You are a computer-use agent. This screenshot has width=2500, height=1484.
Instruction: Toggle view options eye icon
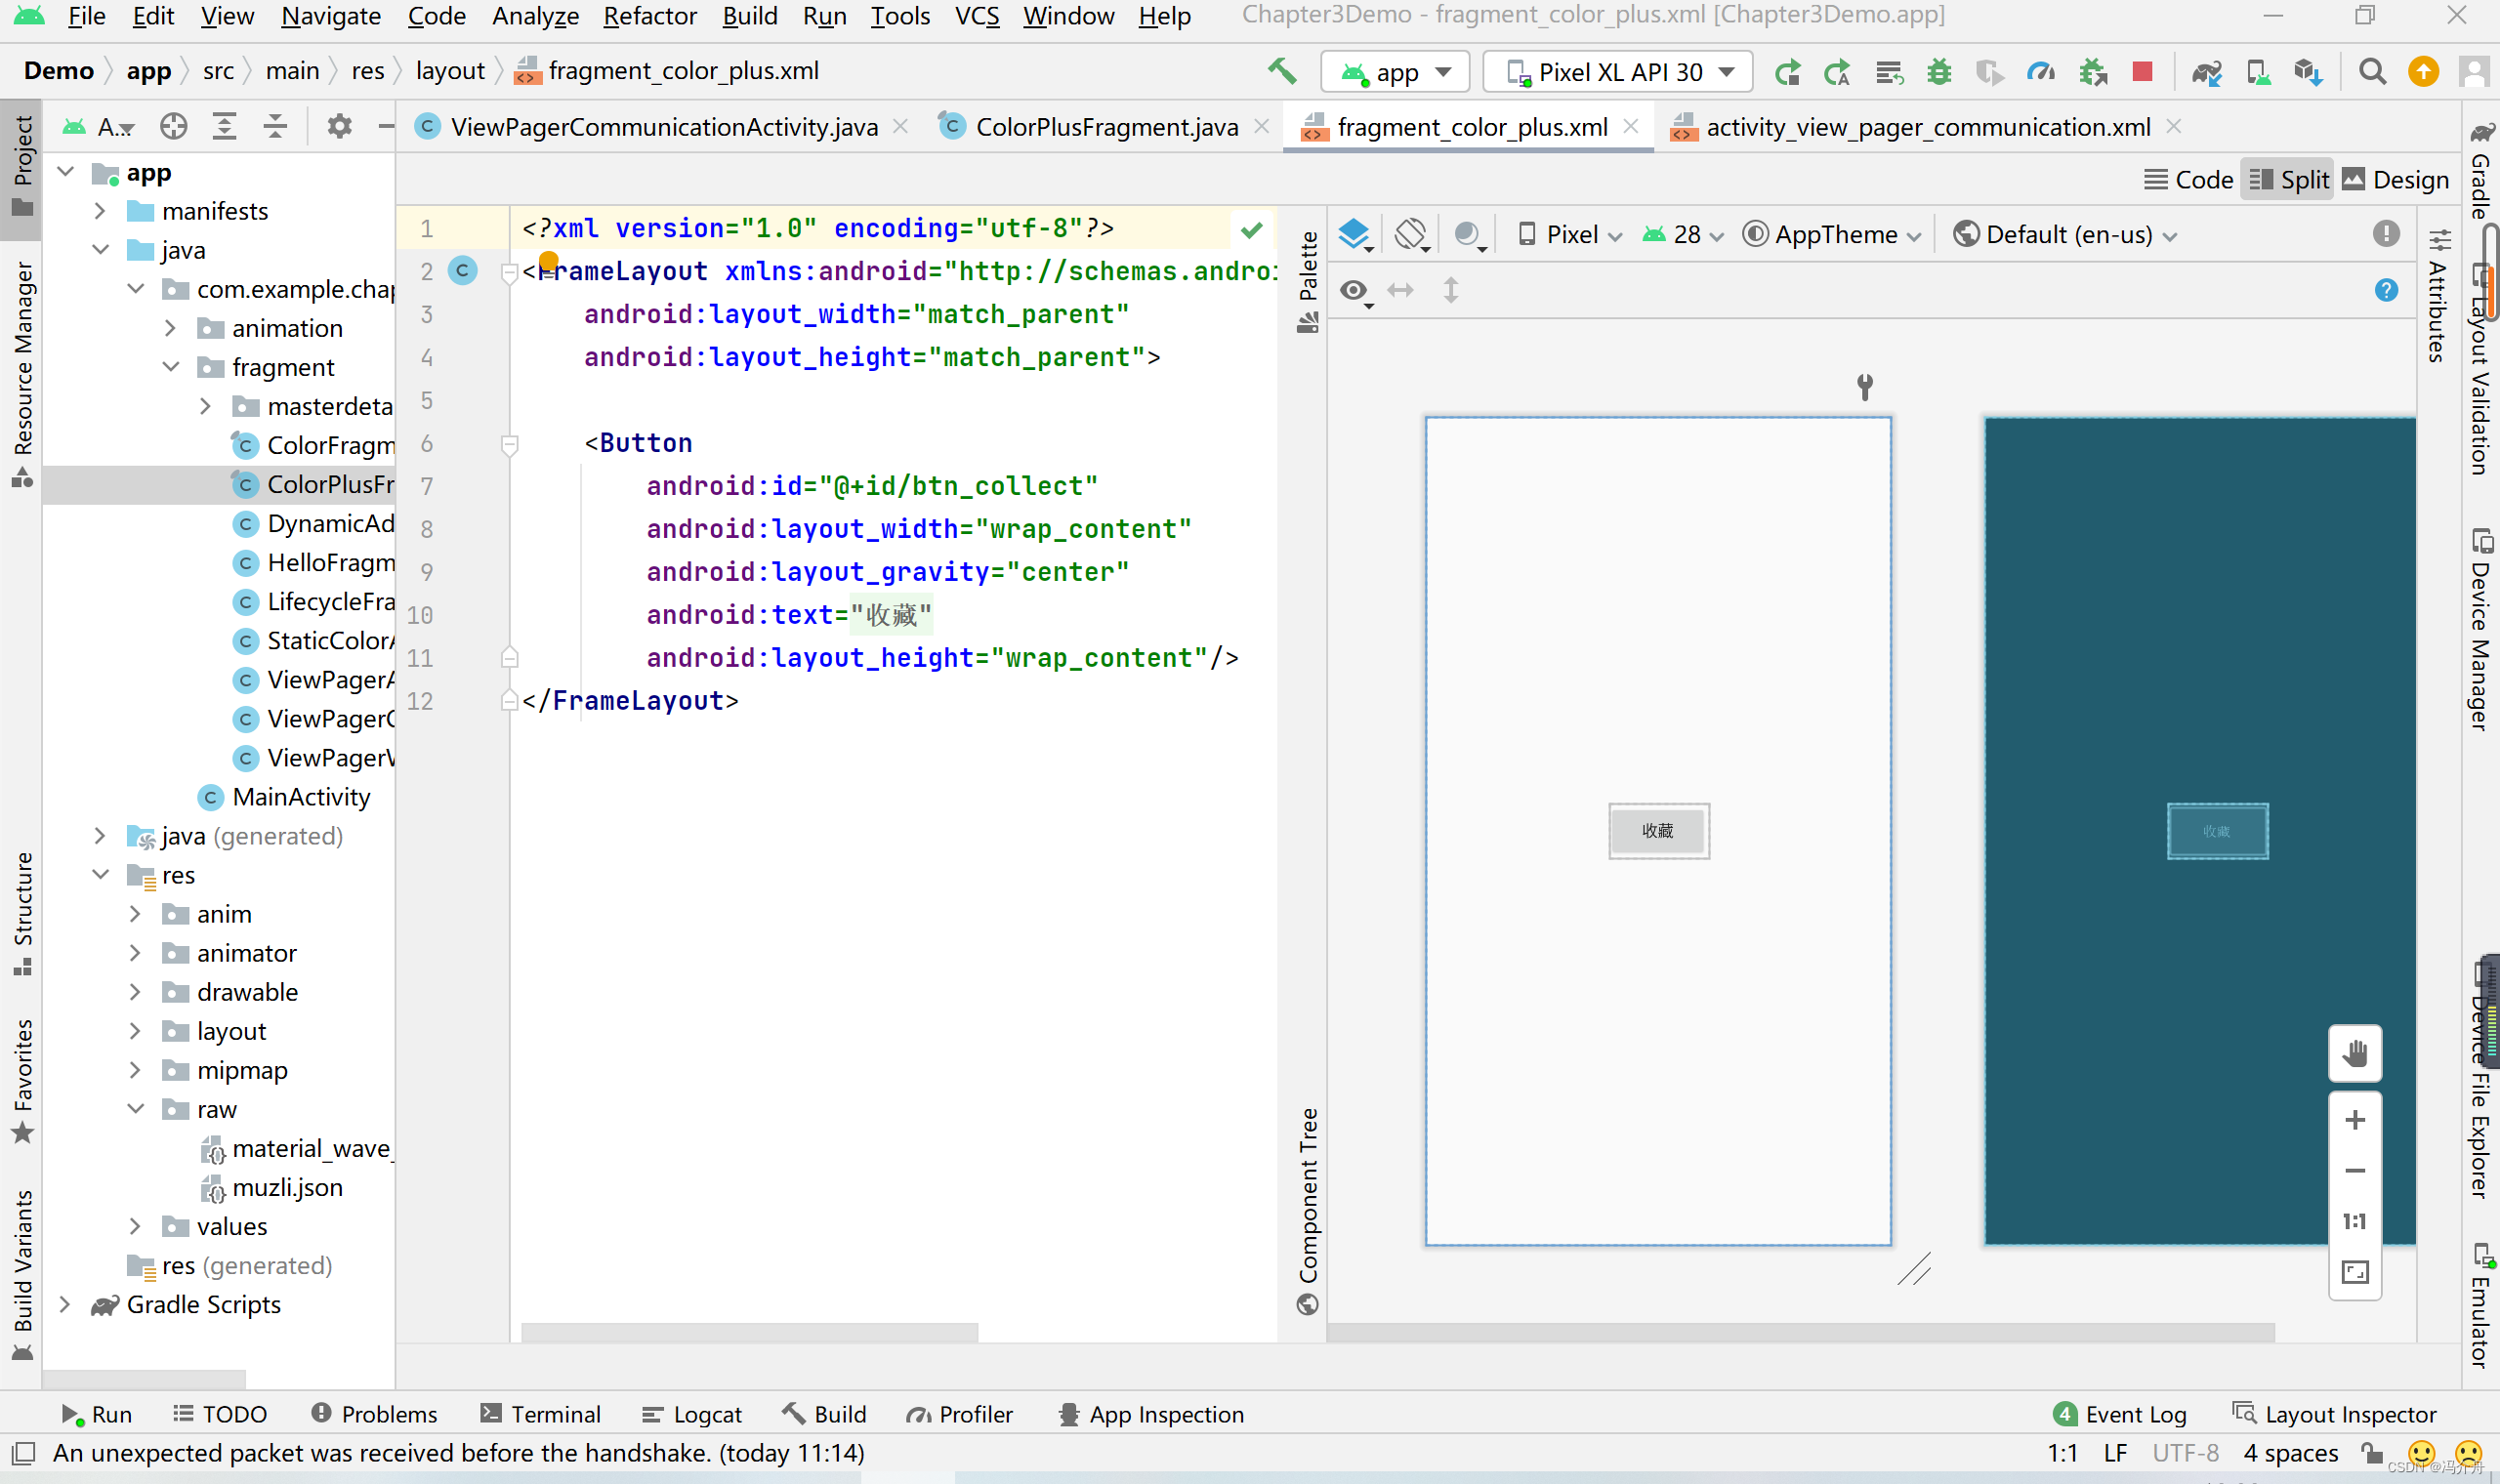point(1354,291)
